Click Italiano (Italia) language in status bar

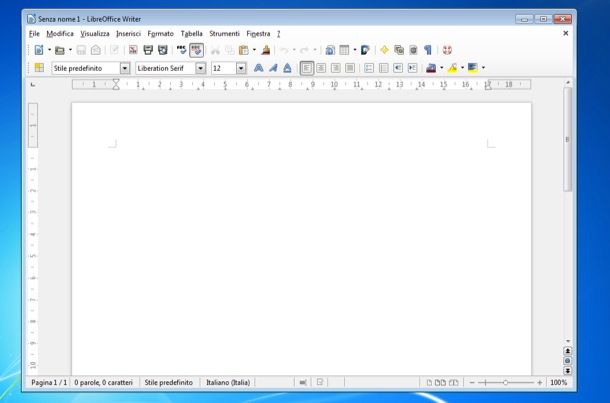(x=228, y=383)
